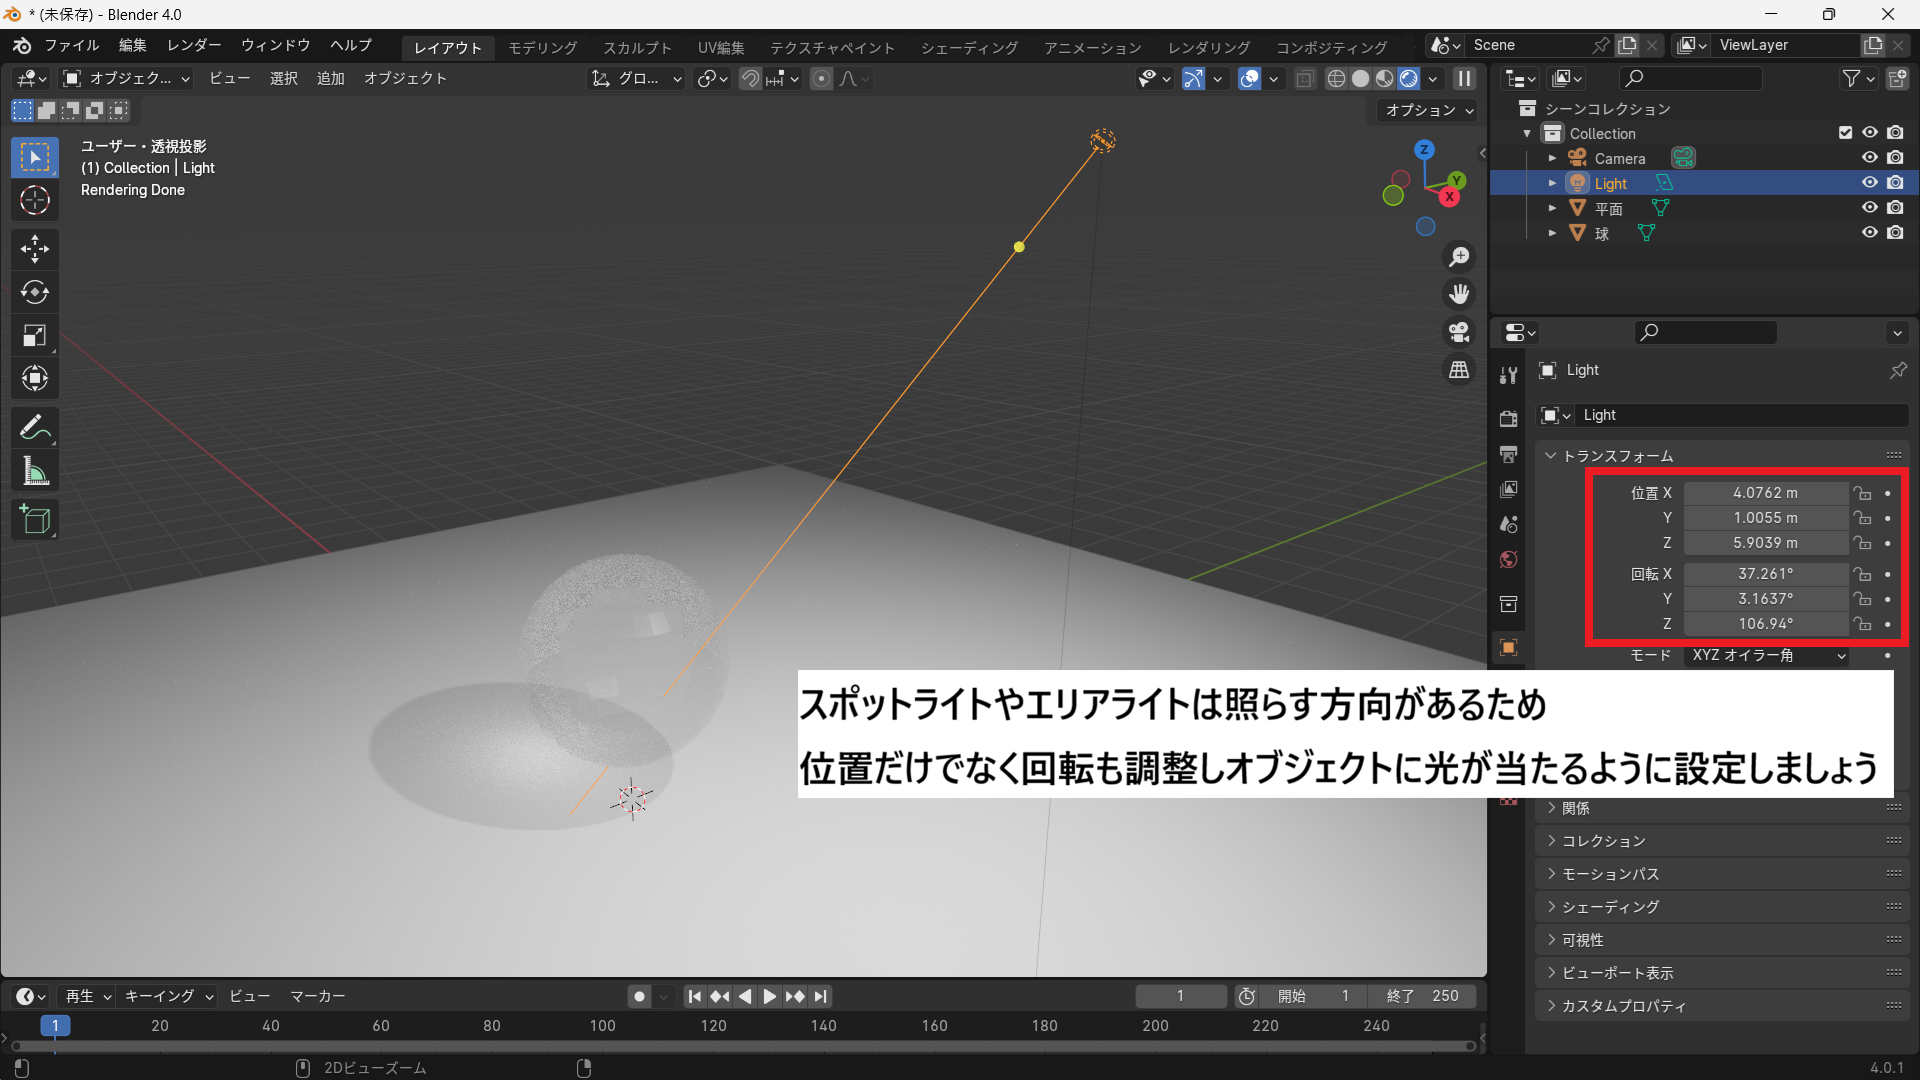Open the XYZ オイラー角 rotation mode dropdown
This screenshot has width=1920, height=1080.
[x=1766, y=655]
